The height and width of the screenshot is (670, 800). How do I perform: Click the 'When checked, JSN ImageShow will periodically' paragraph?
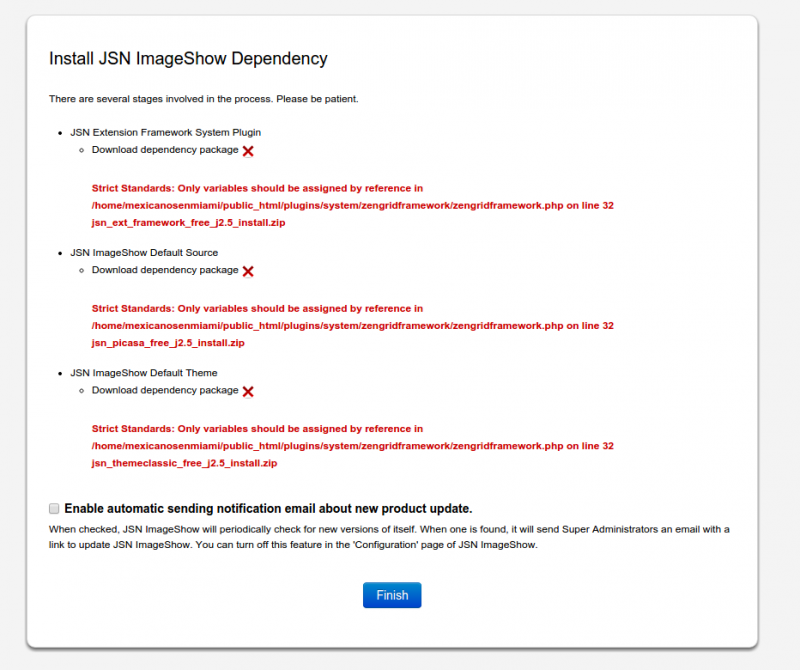[x=389, y=537]
